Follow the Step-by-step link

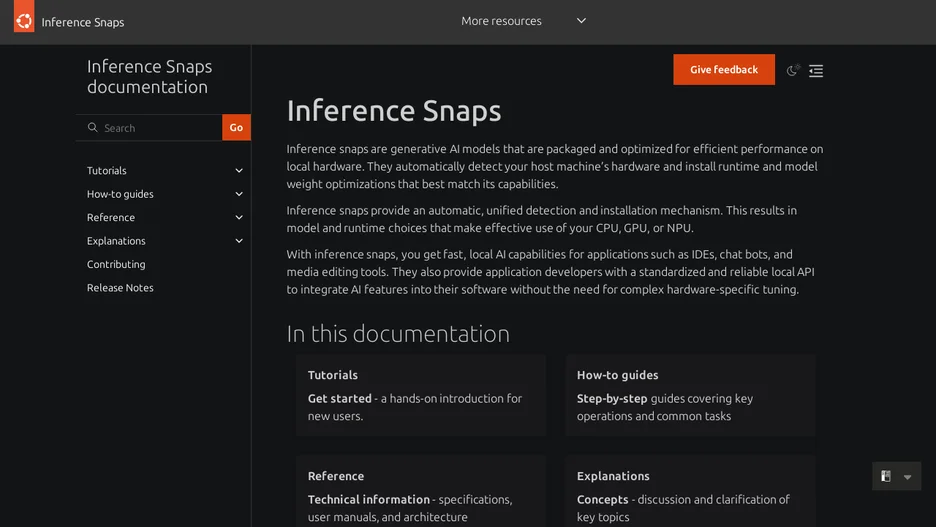[x=612, y=399]
